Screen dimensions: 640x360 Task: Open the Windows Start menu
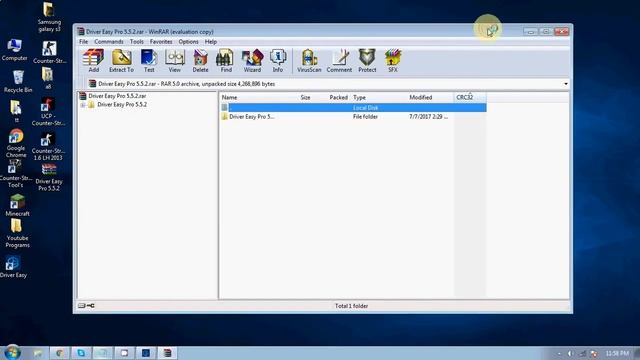(x=12, y=352)
